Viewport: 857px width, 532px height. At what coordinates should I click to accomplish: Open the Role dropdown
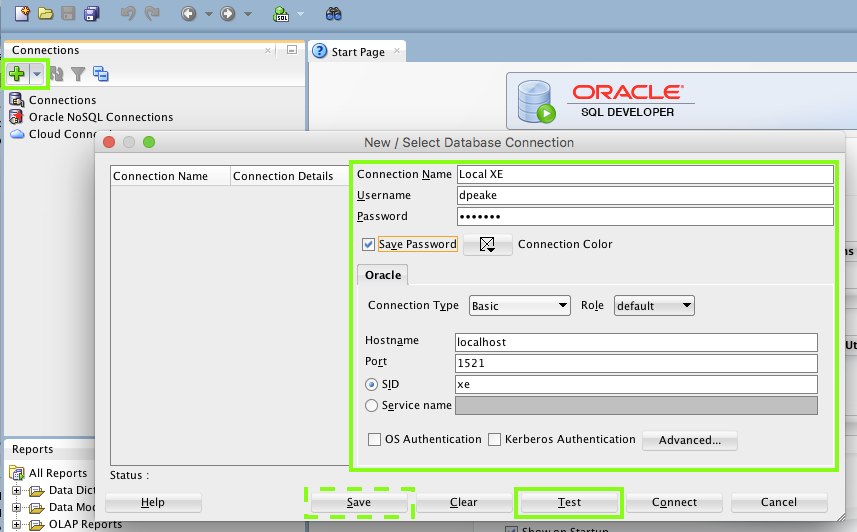point(654,306)
